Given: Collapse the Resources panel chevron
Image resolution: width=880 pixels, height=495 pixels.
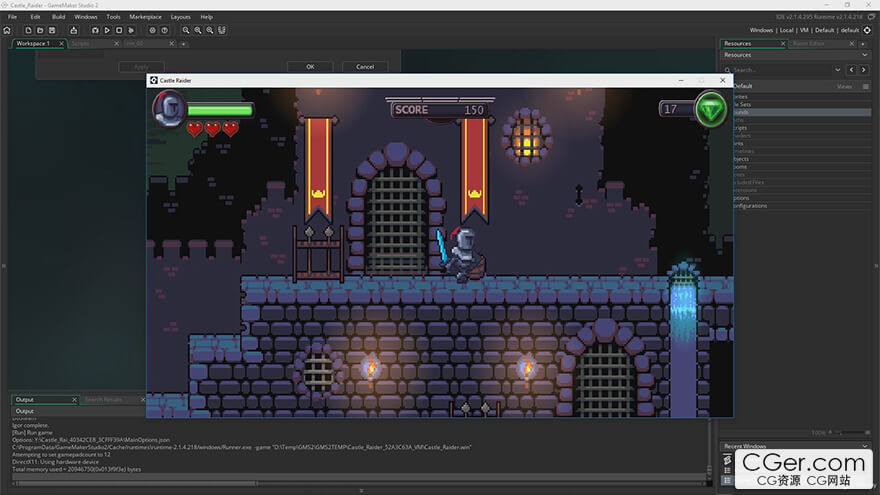Looking at the screenshot, I should tap(864, 55).
